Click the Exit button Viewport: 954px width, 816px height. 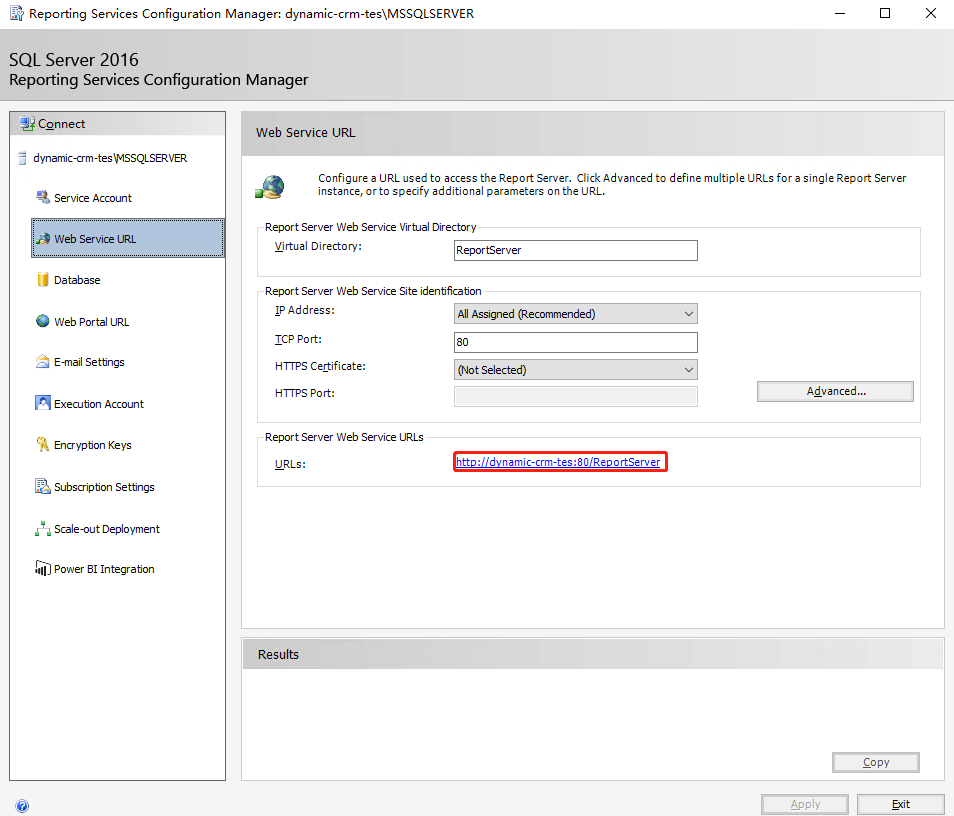pyautogui.click(x=900, y=804)
